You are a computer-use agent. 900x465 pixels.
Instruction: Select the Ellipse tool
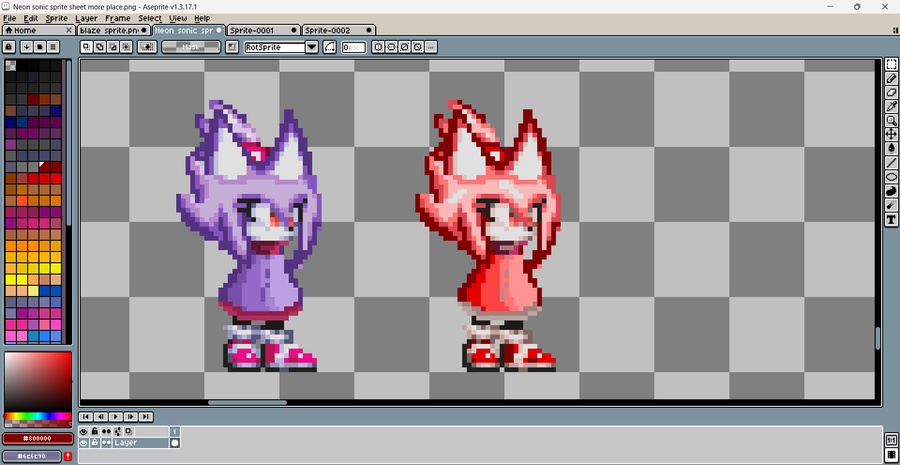[x=891, y=177]
